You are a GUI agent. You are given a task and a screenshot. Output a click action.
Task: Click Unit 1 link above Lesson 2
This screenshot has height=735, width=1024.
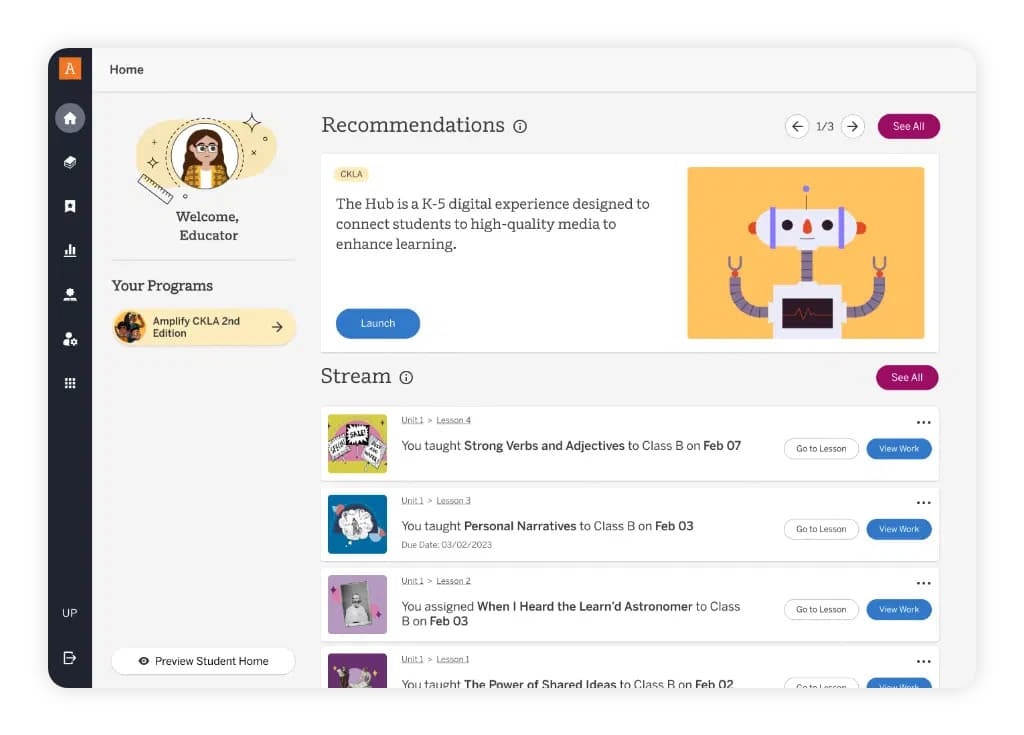click(x=412, y=581)
